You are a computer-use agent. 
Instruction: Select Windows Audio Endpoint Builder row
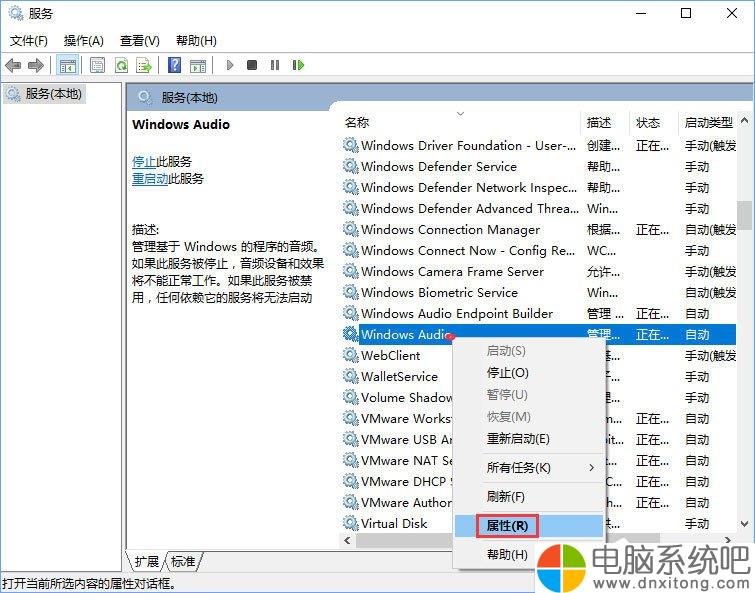pos(539,313)
